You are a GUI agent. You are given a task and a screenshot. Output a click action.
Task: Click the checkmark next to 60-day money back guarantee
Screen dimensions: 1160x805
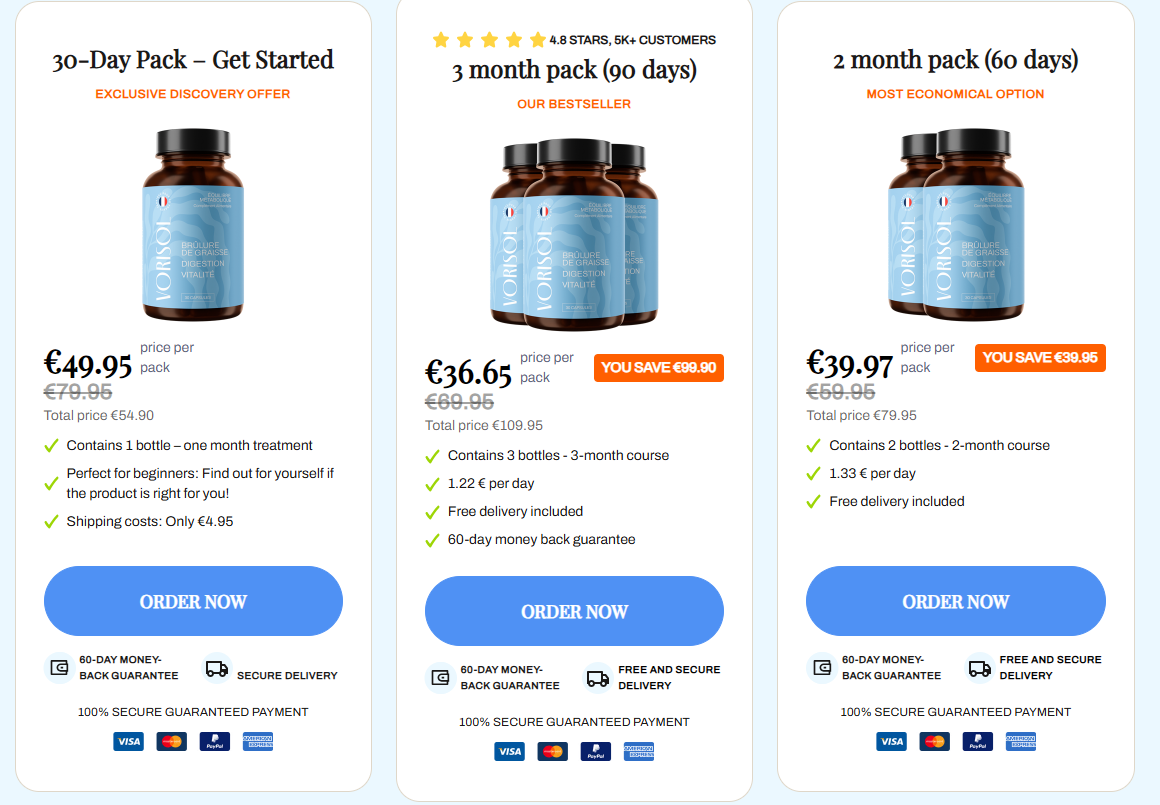click(433, 541)
